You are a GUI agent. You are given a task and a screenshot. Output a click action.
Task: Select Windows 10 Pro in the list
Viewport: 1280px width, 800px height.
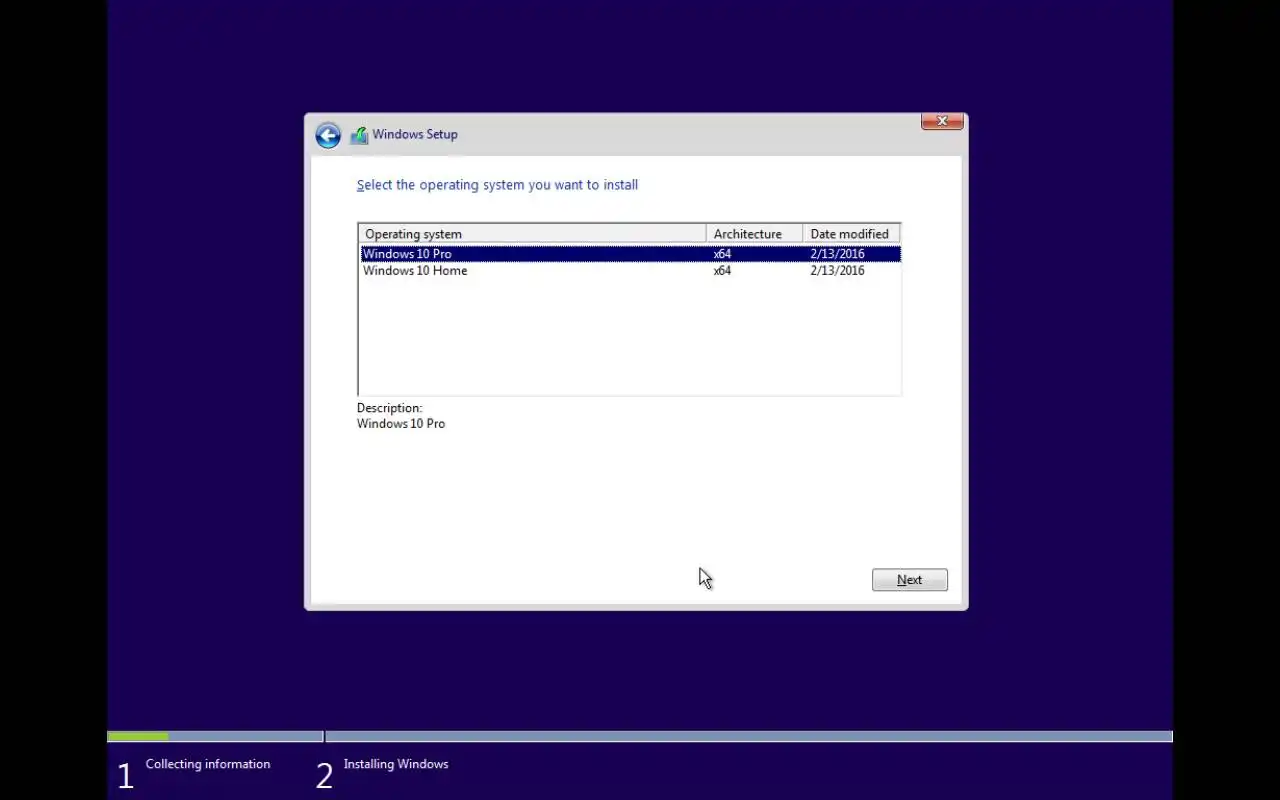630,254
